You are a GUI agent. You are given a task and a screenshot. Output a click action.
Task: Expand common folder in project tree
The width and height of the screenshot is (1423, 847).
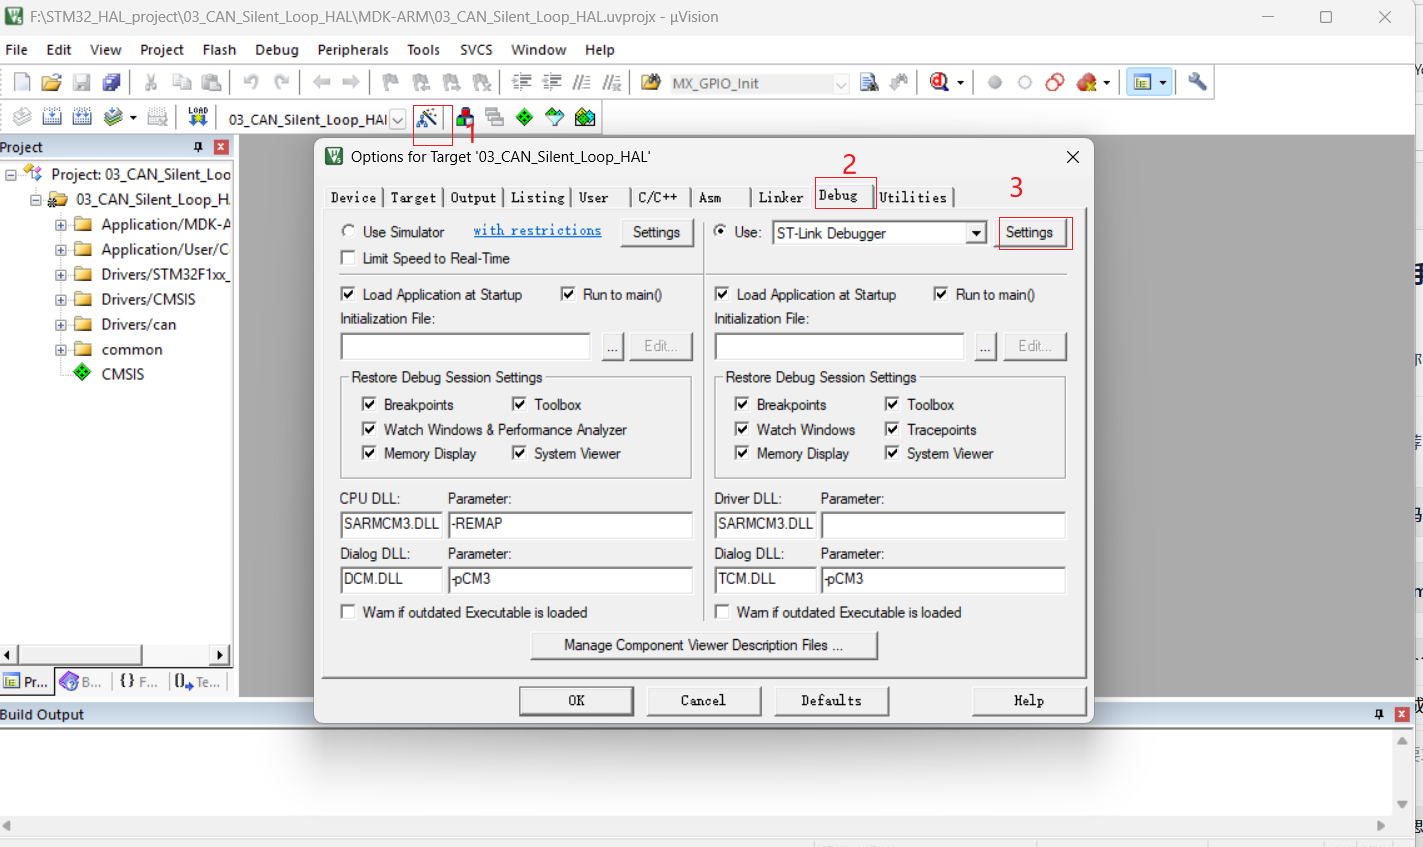61,349
